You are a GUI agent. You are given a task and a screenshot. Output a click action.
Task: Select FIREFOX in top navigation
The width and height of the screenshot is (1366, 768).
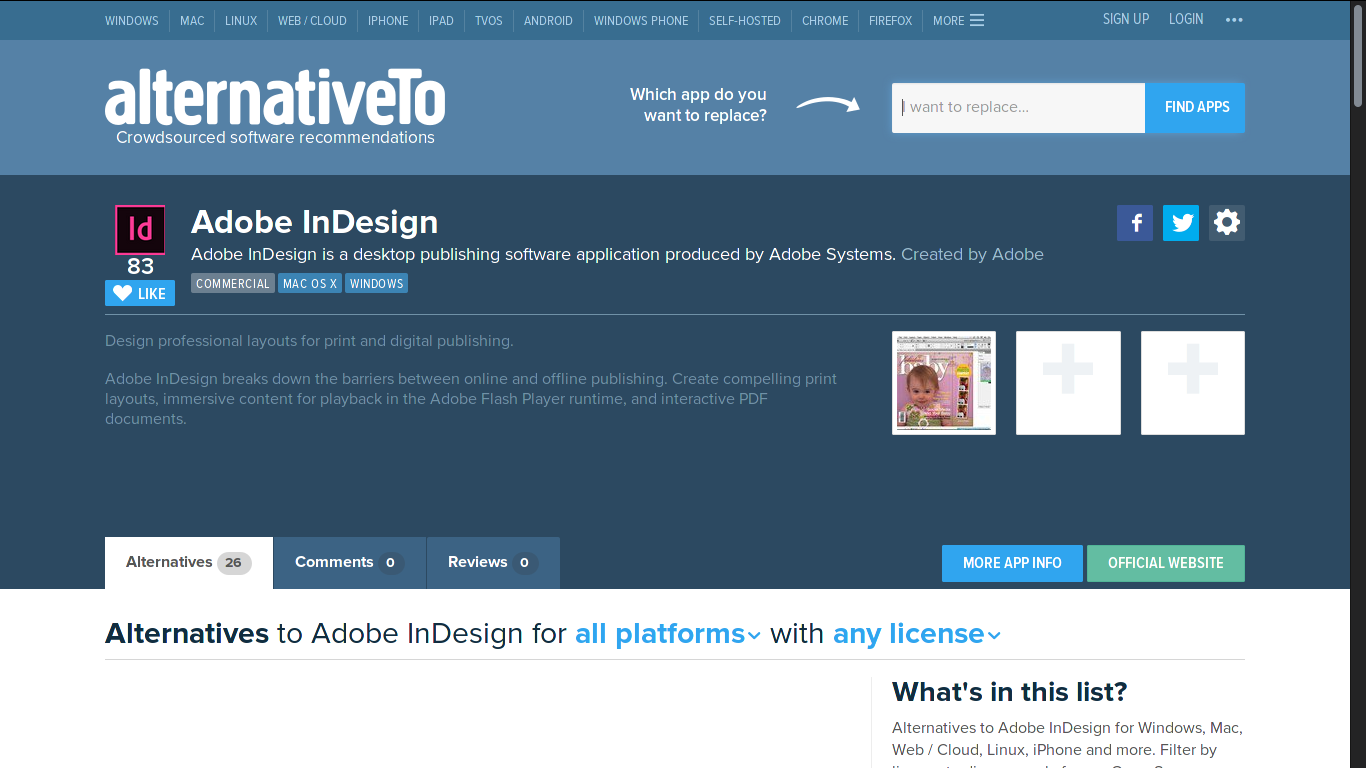tap(890, 20)
